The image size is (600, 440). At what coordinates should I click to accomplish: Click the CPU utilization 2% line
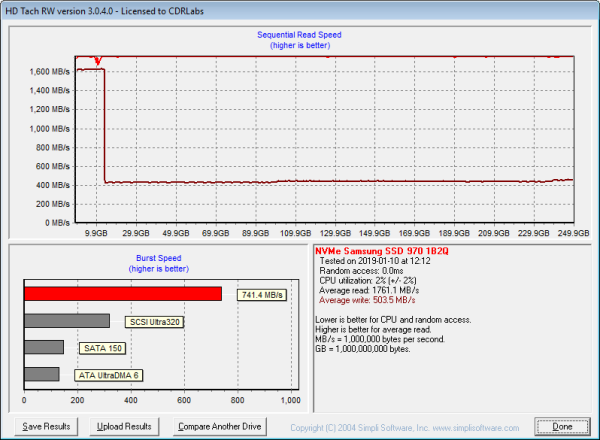point(368,280)
